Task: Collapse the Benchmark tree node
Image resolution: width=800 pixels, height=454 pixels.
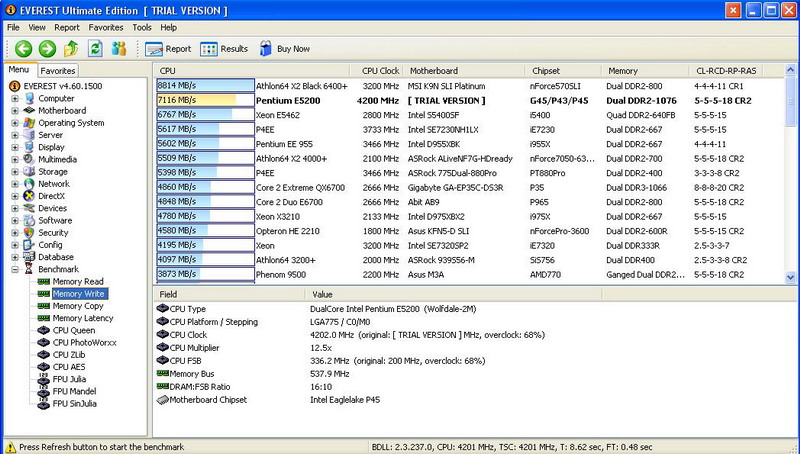Action: point(15,269)
